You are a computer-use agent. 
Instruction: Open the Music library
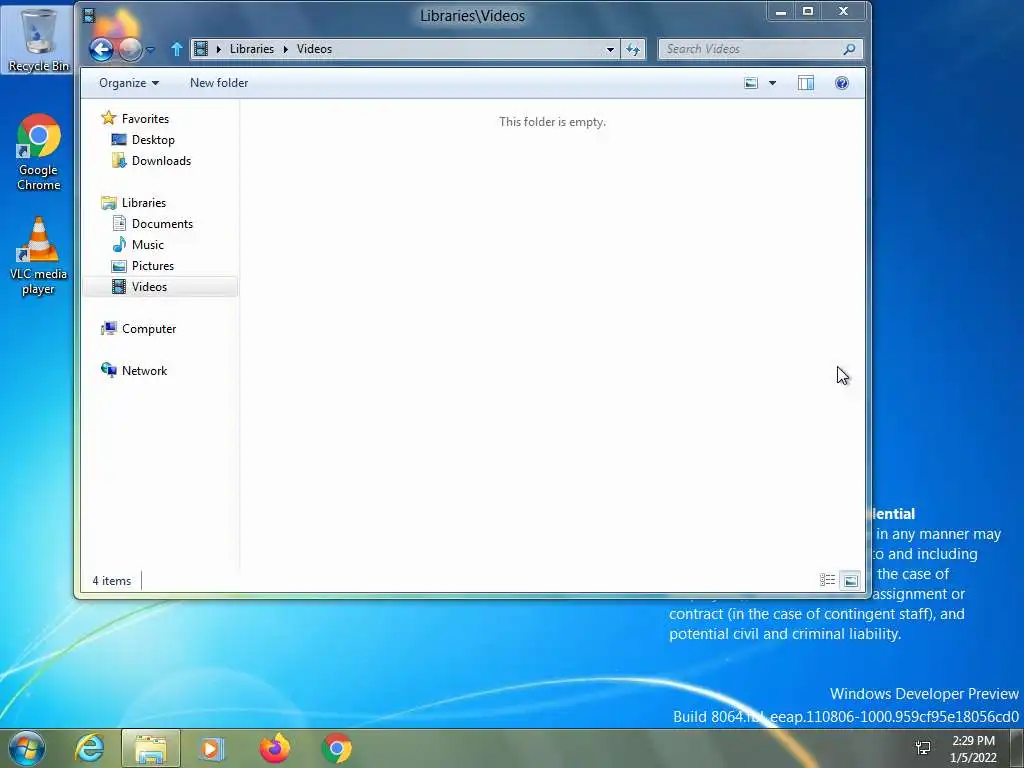tap(148, 244)
